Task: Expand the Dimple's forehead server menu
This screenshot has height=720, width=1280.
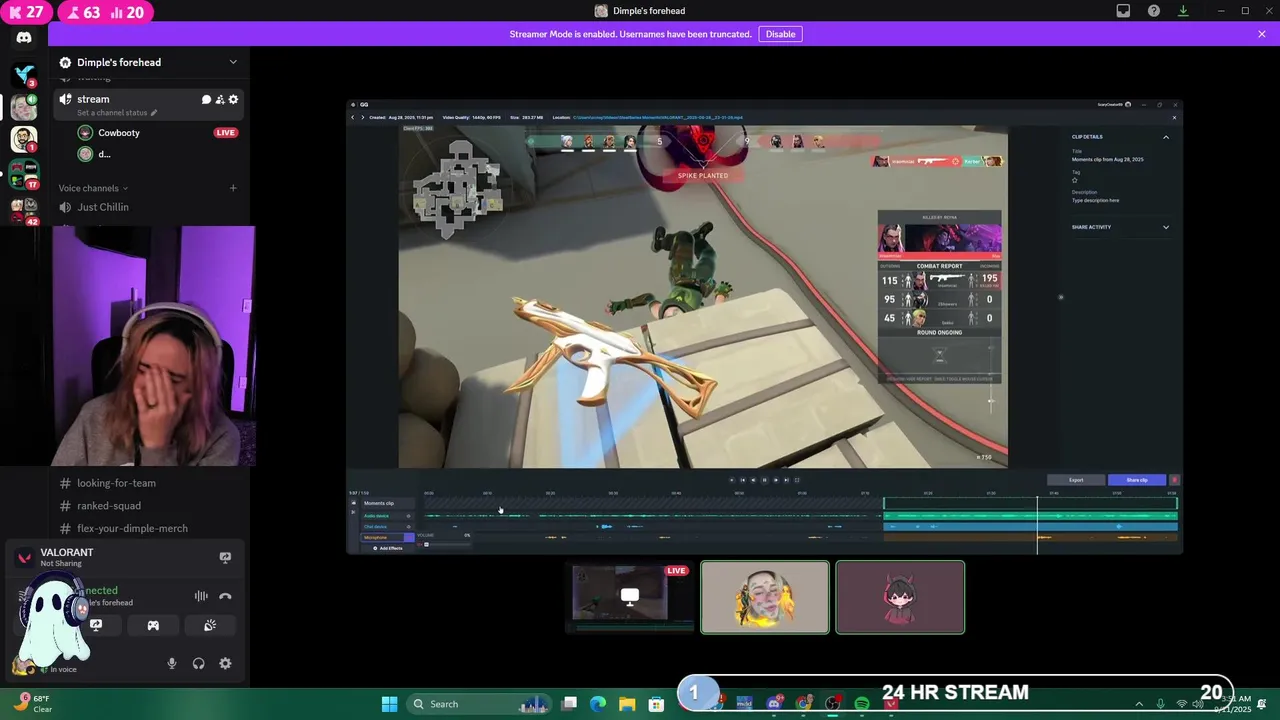Action: [x=233, y=62]
